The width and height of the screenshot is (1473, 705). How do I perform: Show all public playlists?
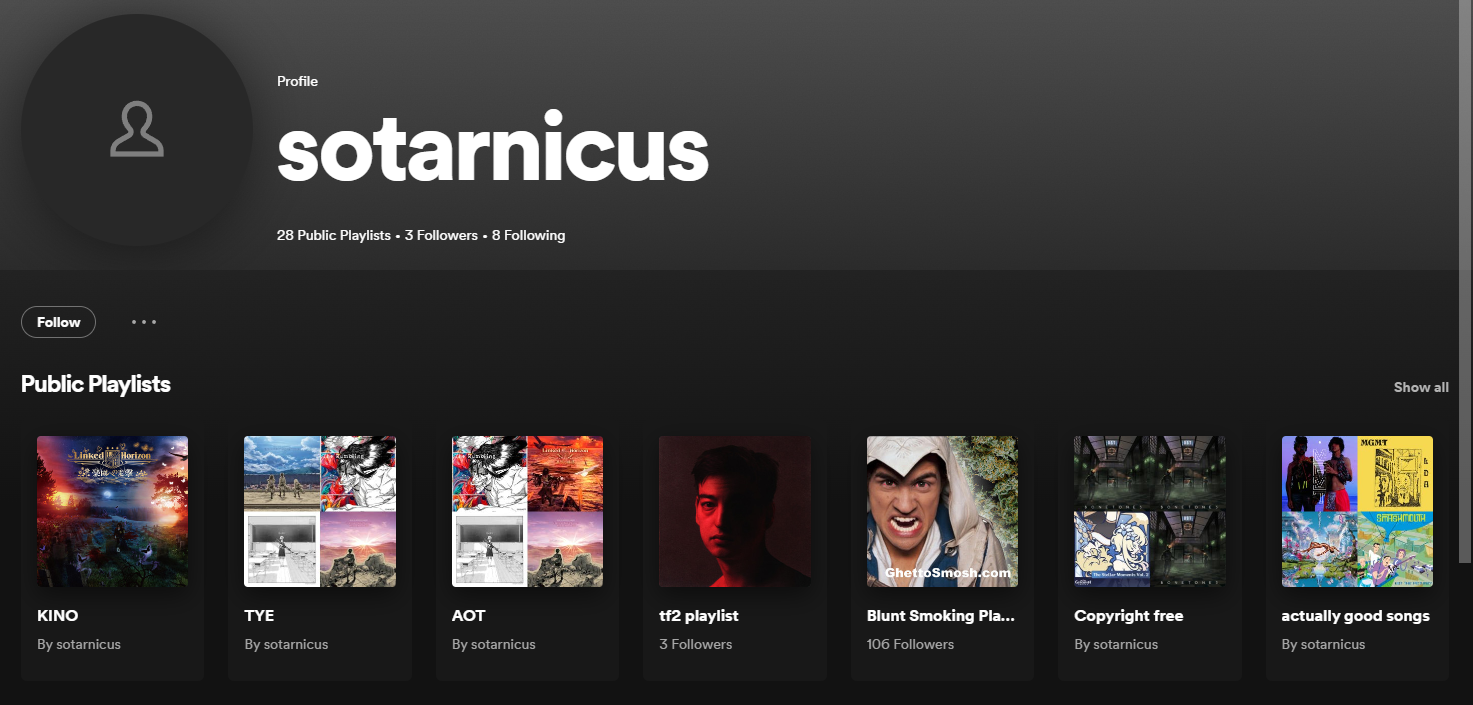pyautogui.click(x=1420, y=387)
